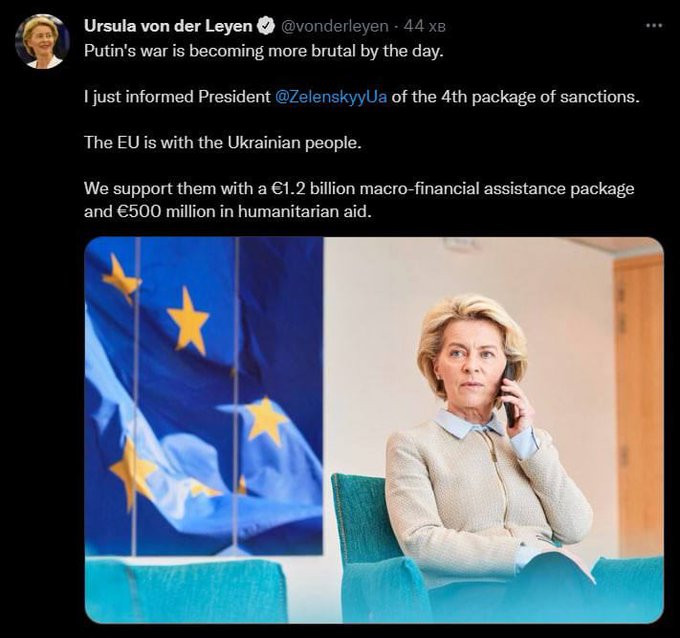The width and height of the screenshot is (680, 638).
Task: Click the text '€500 million in humanitarian aid'
Action: click(245, 212)
